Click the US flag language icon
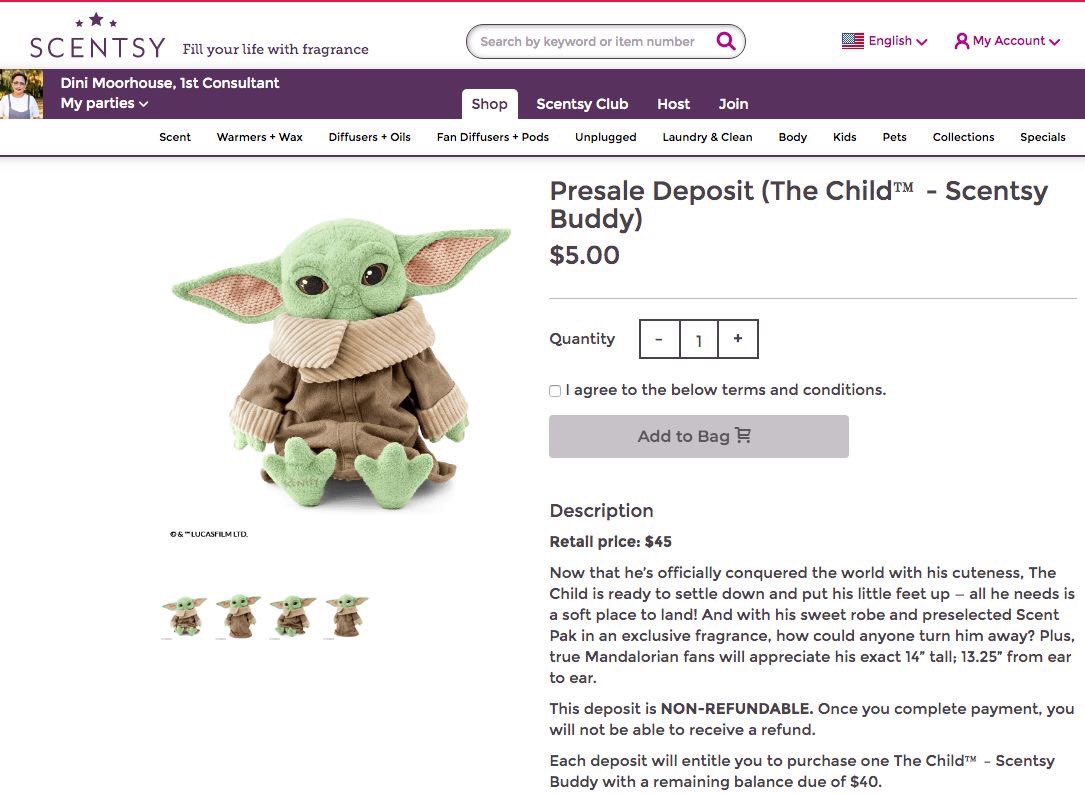The width and height of the screenshot is (1085, 794). 852,41
